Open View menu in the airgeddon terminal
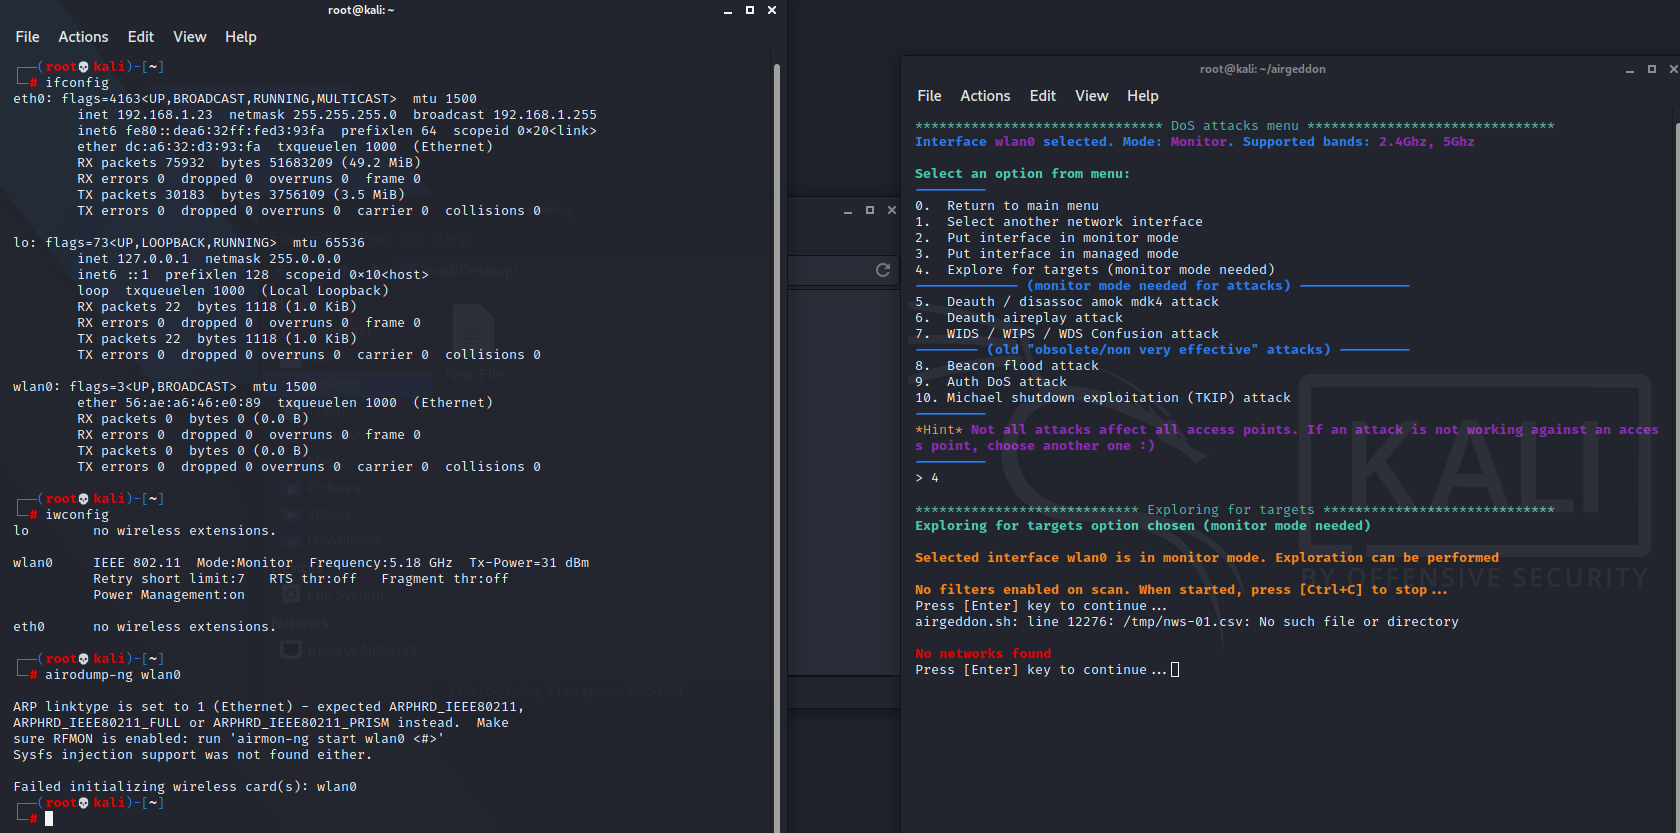This screenshot has height=833, width=1680. pos(1092,96)
